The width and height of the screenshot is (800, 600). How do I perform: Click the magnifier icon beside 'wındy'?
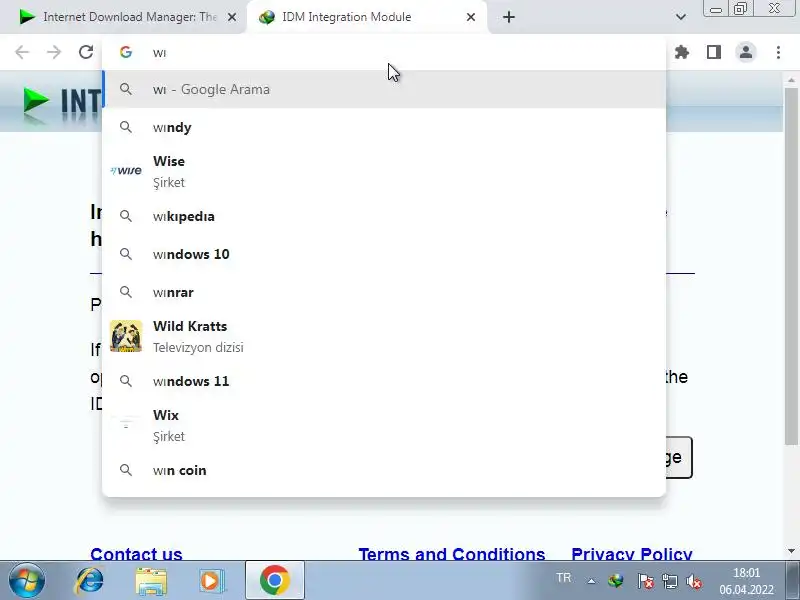[x=126, y=127]
